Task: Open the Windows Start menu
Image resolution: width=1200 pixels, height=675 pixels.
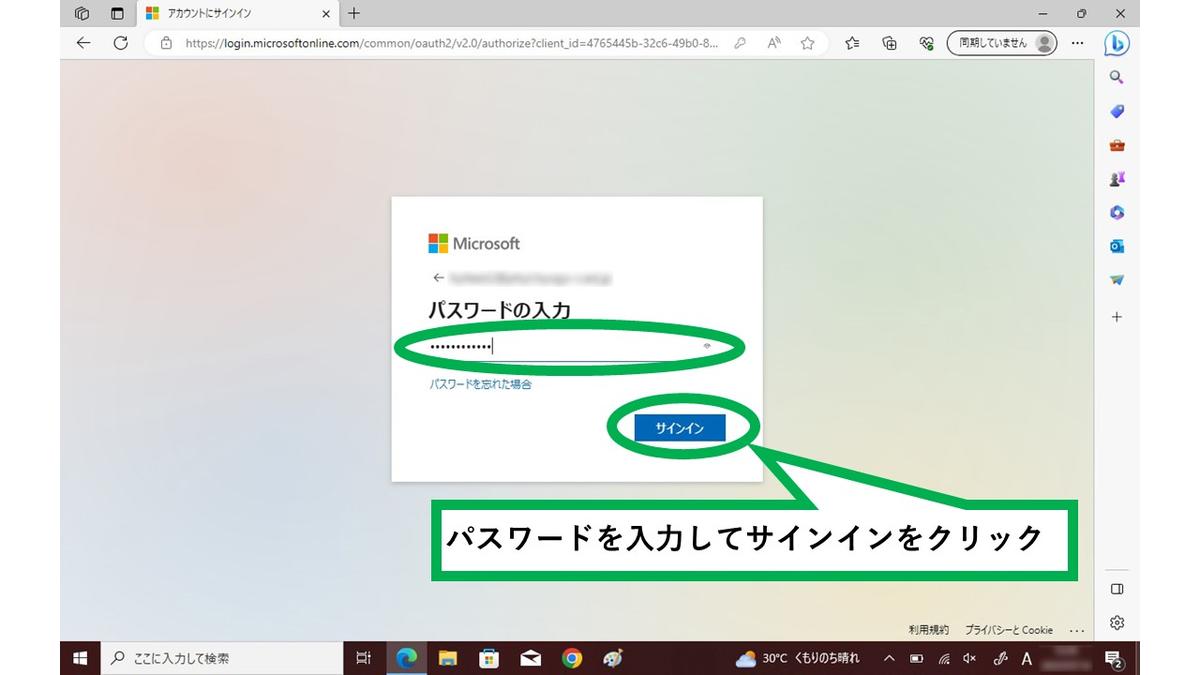Action: pyautogui.click(x=80, y=658)
